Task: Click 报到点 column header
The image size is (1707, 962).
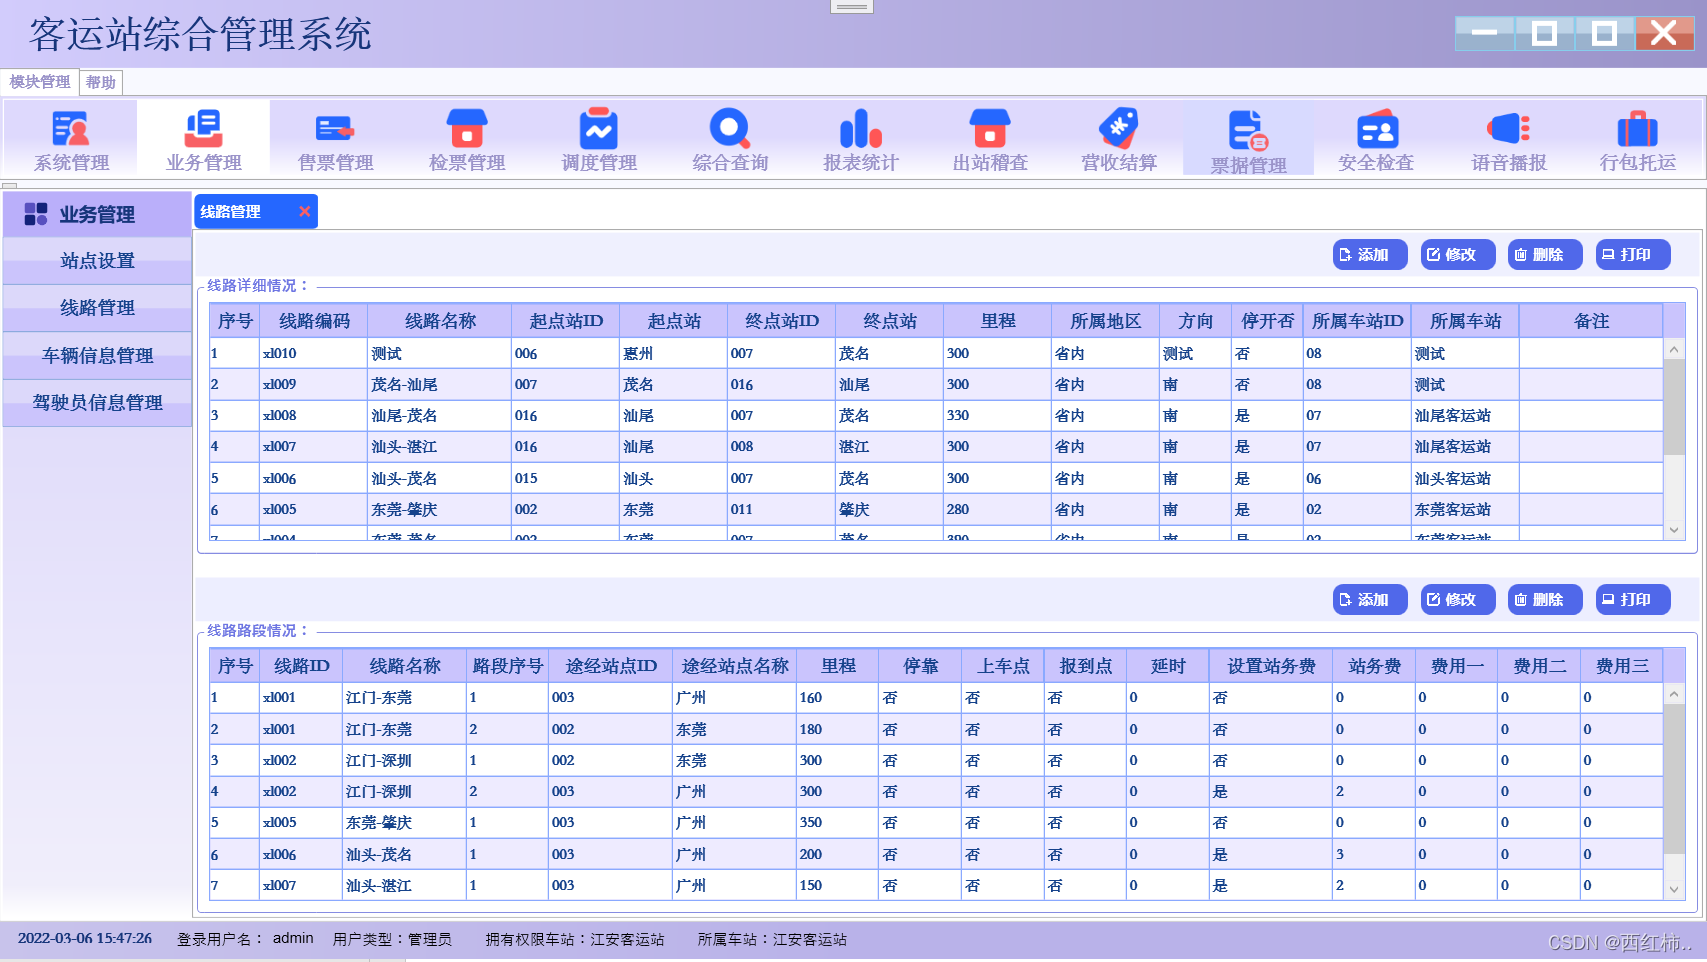Action: [x=1085, y=666]
